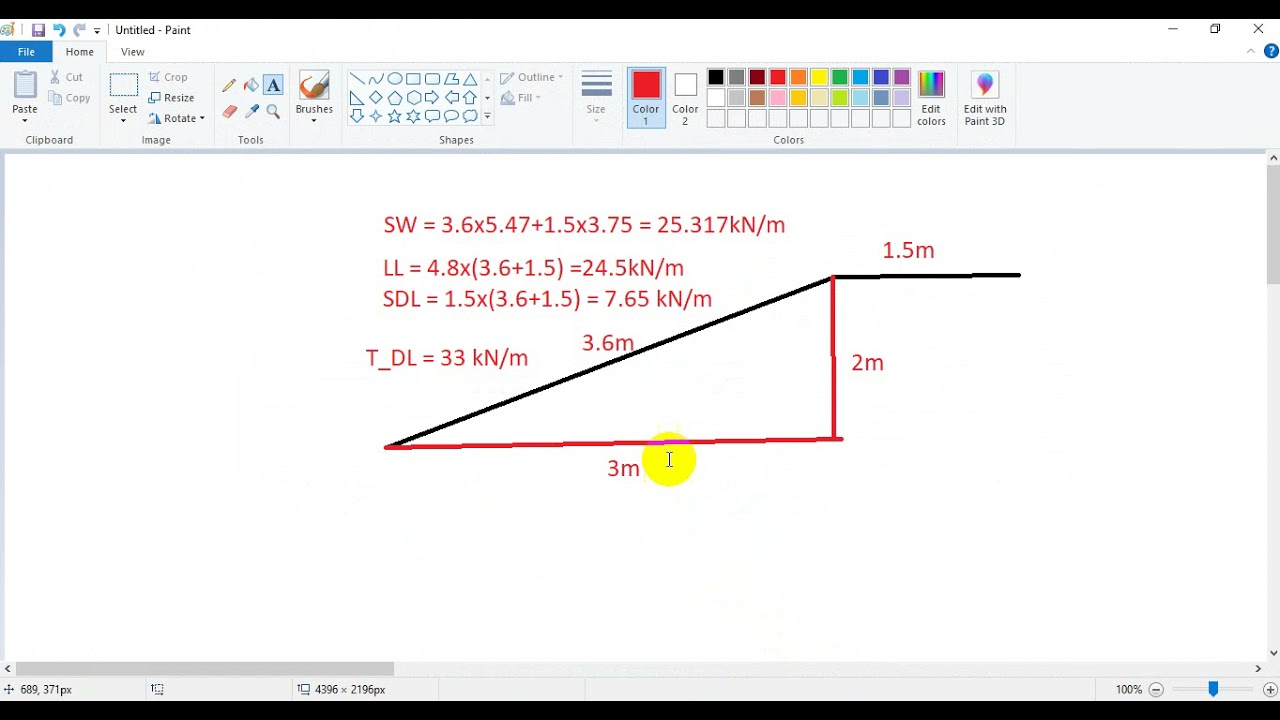Select the Fill with color bucket tool
1280x720 pixels.
pyautogui.click(x=251, y=86)
